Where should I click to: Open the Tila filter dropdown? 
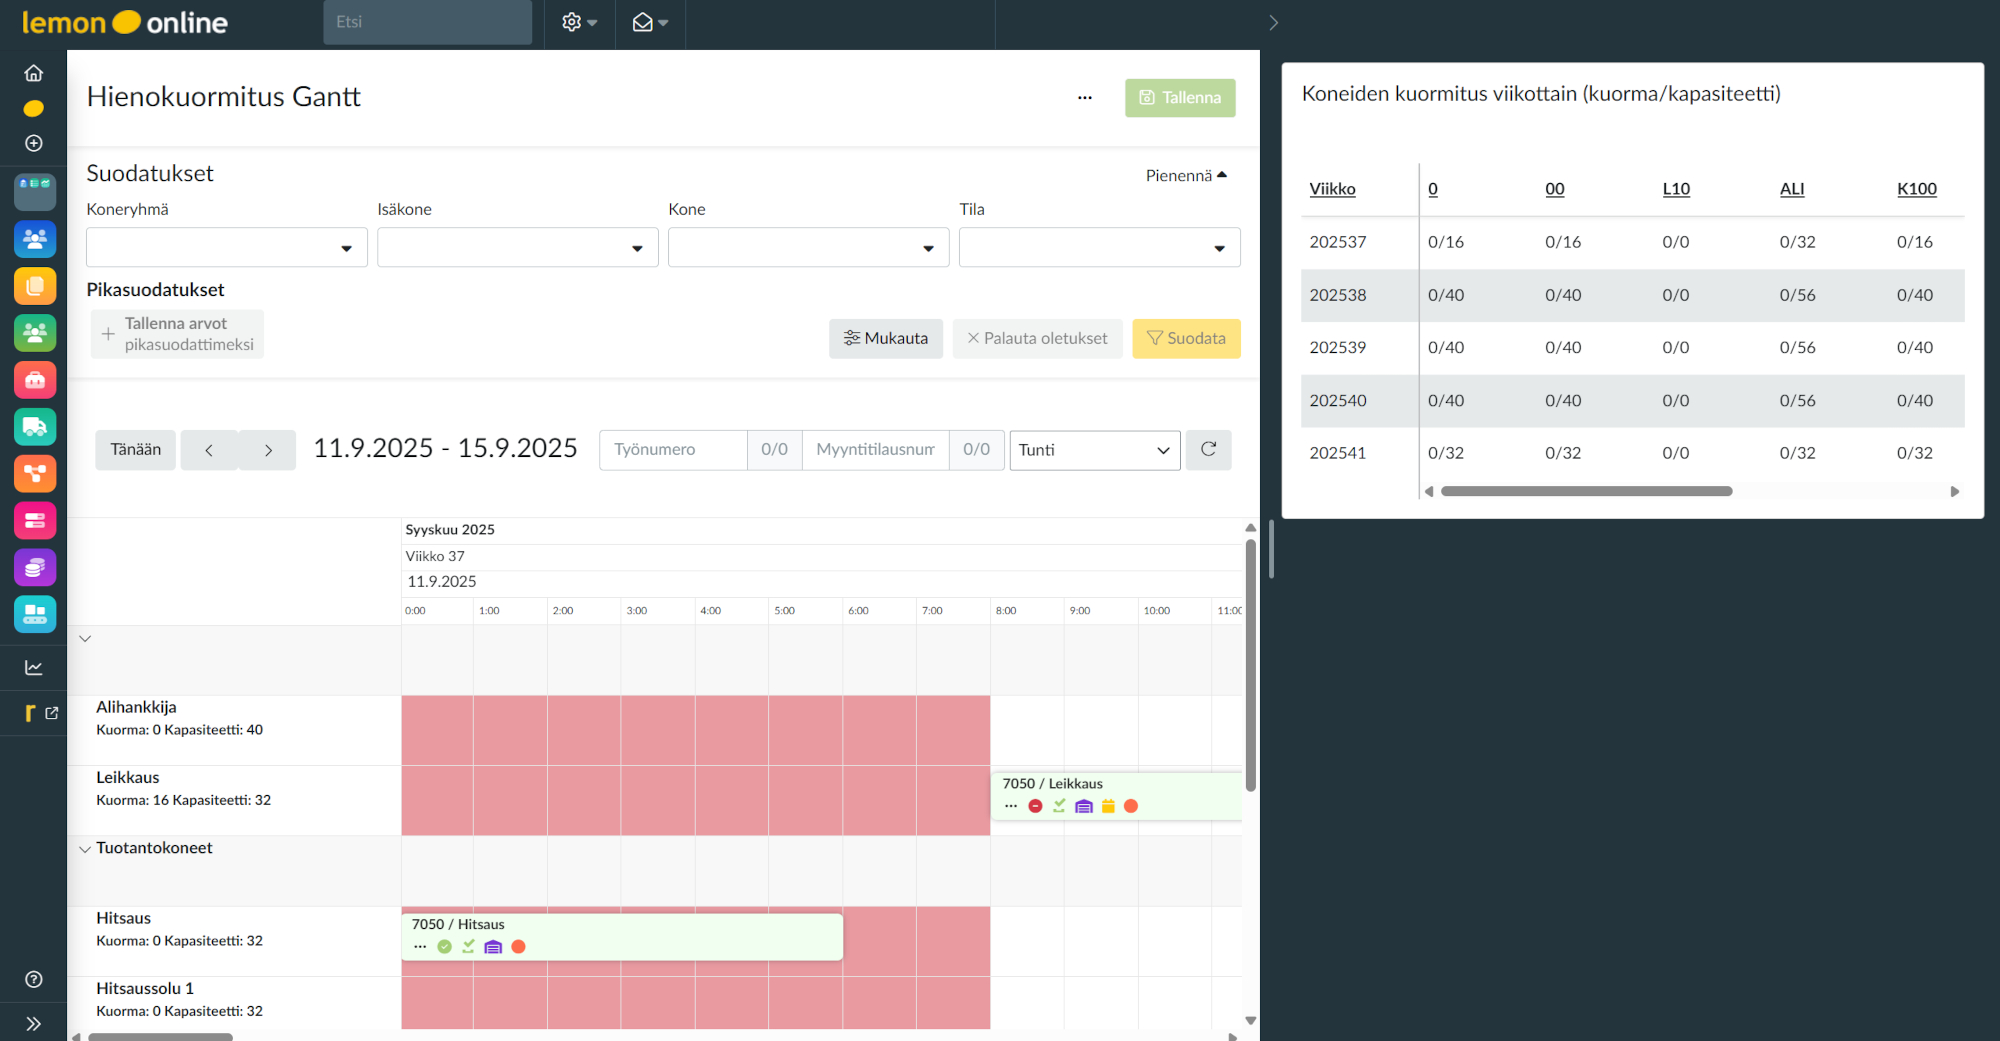pos(1098,247)
